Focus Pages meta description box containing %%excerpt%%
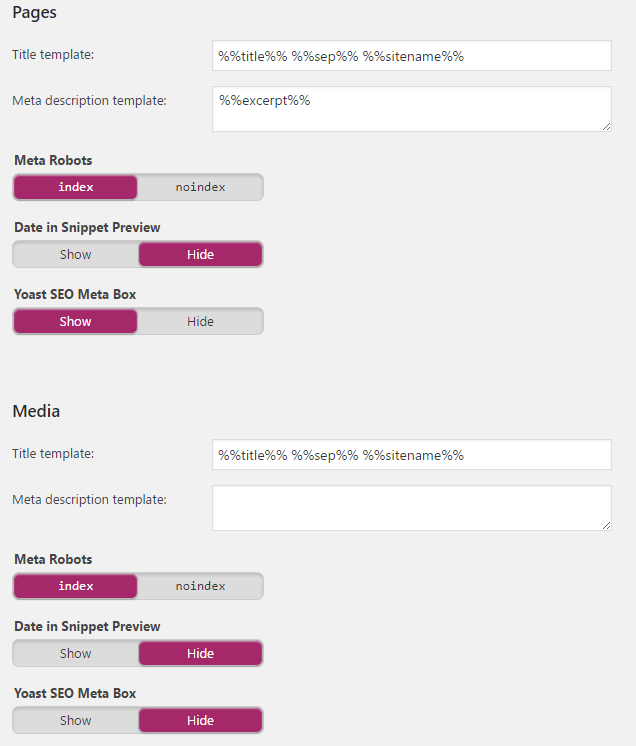The image size is (636, 746). (411, 108)
